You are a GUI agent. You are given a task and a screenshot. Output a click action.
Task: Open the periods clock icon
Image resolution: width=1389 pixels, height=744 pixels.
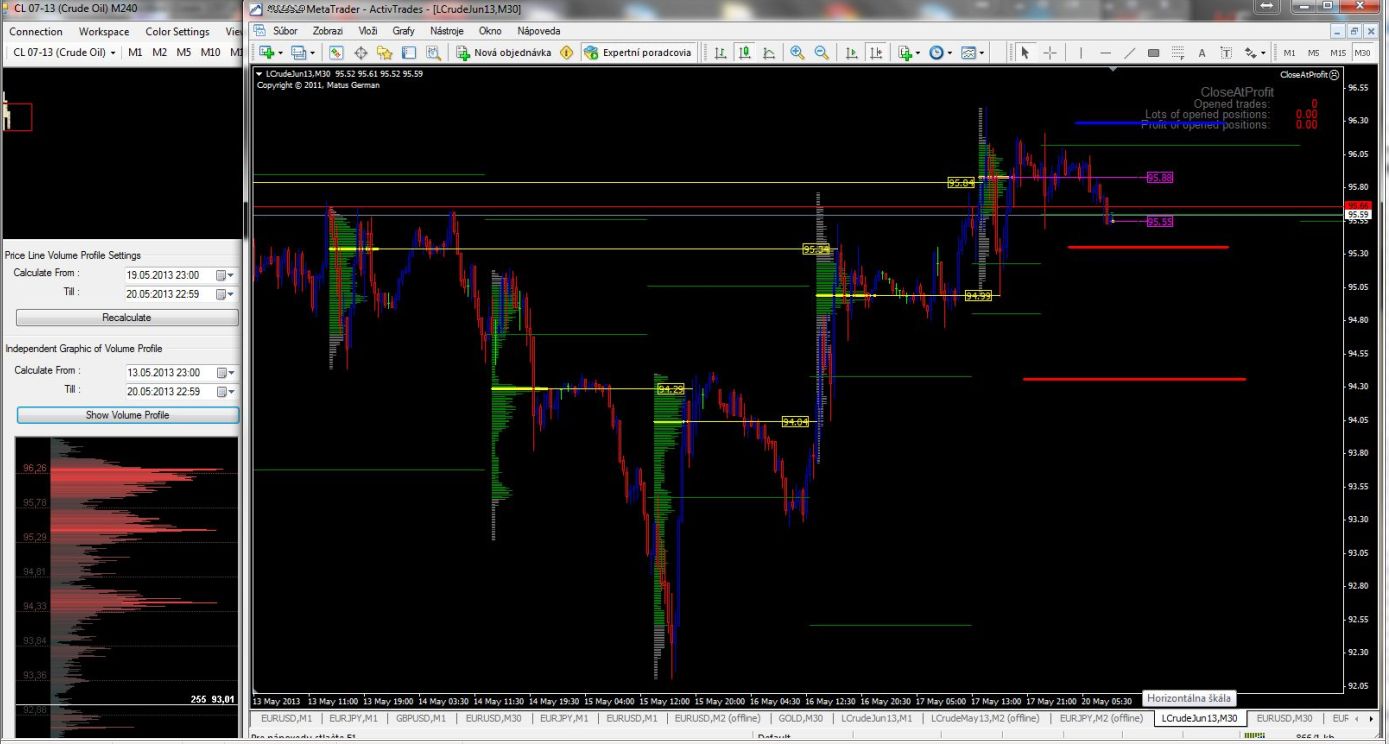coord(939,53)
